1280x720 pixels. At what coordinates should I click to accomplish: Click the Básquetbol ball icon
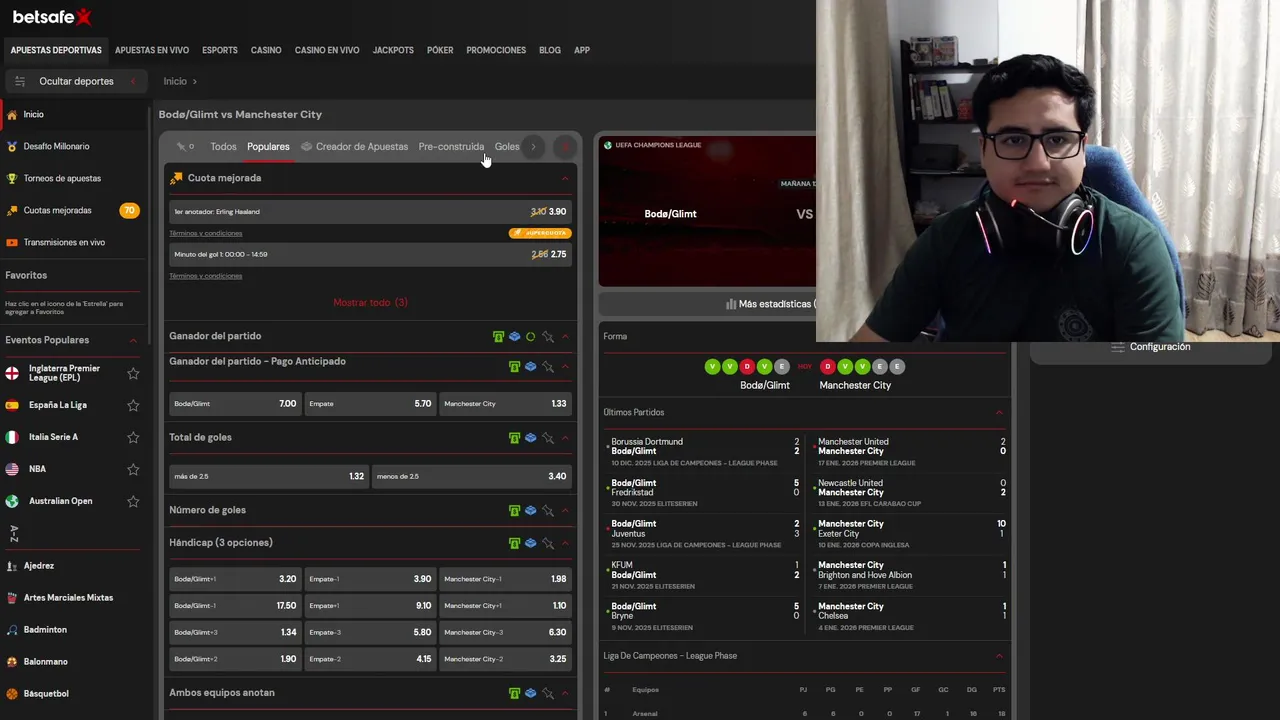[12, 694]
